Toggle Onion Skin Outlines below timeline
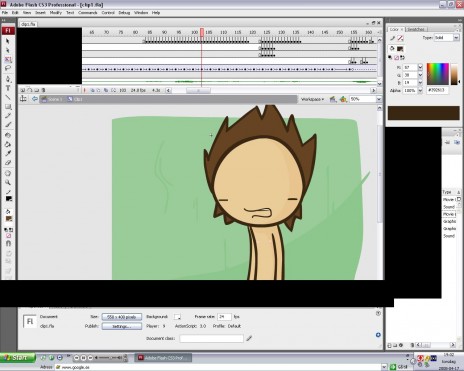 click(98, 90)
